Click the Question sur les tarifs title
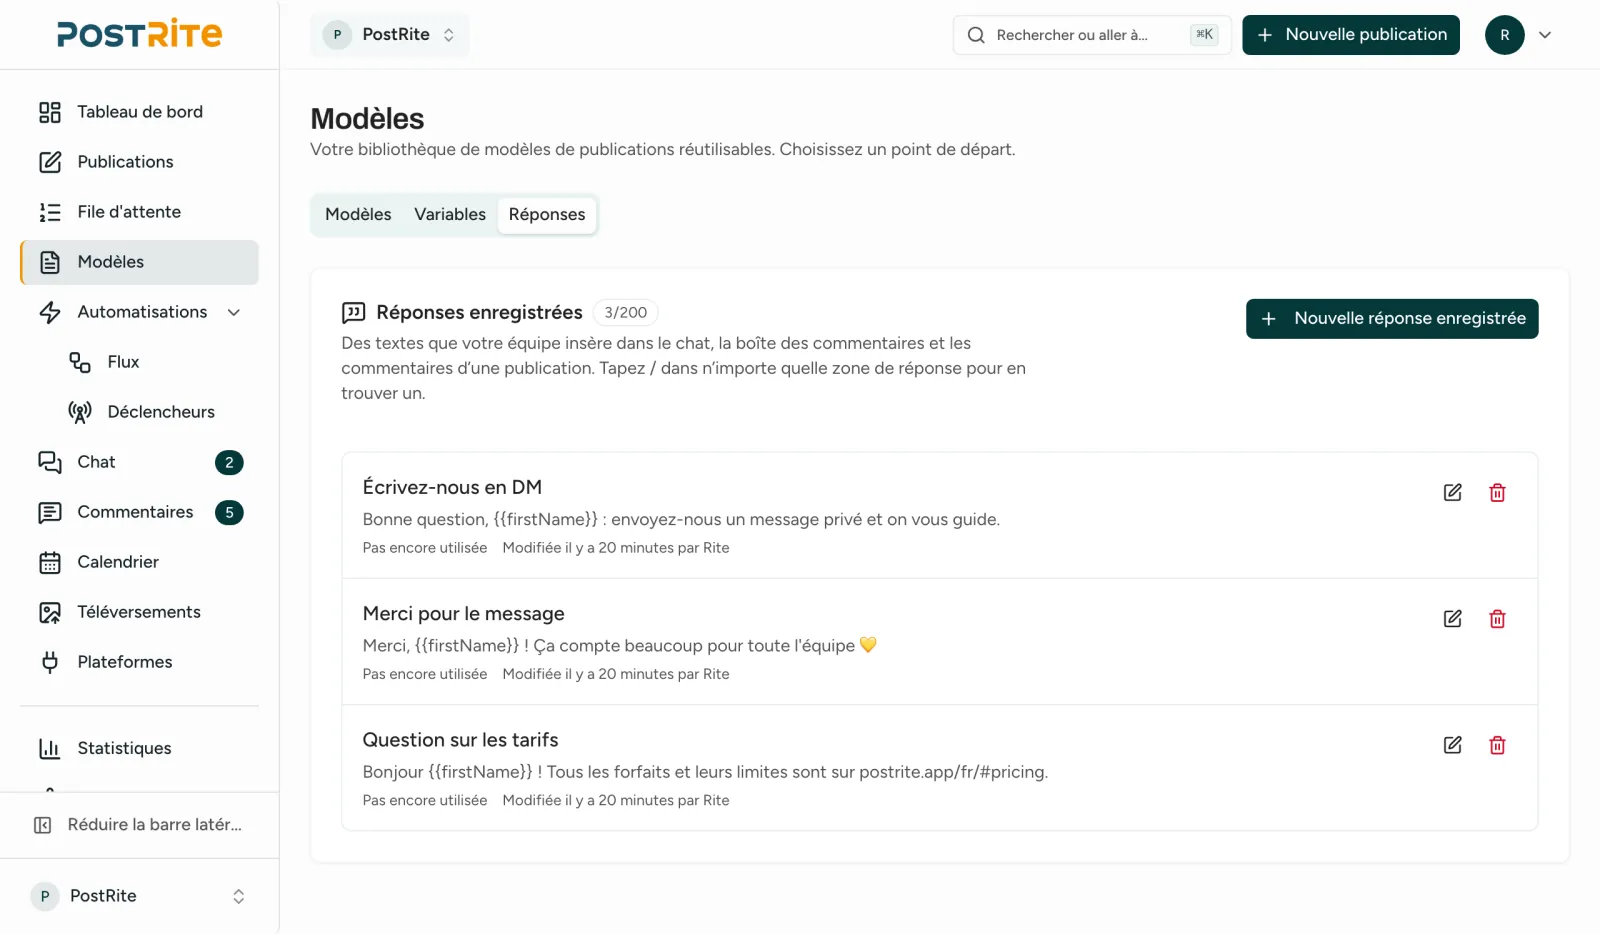The image size is (1600, 934). point(460,740)
